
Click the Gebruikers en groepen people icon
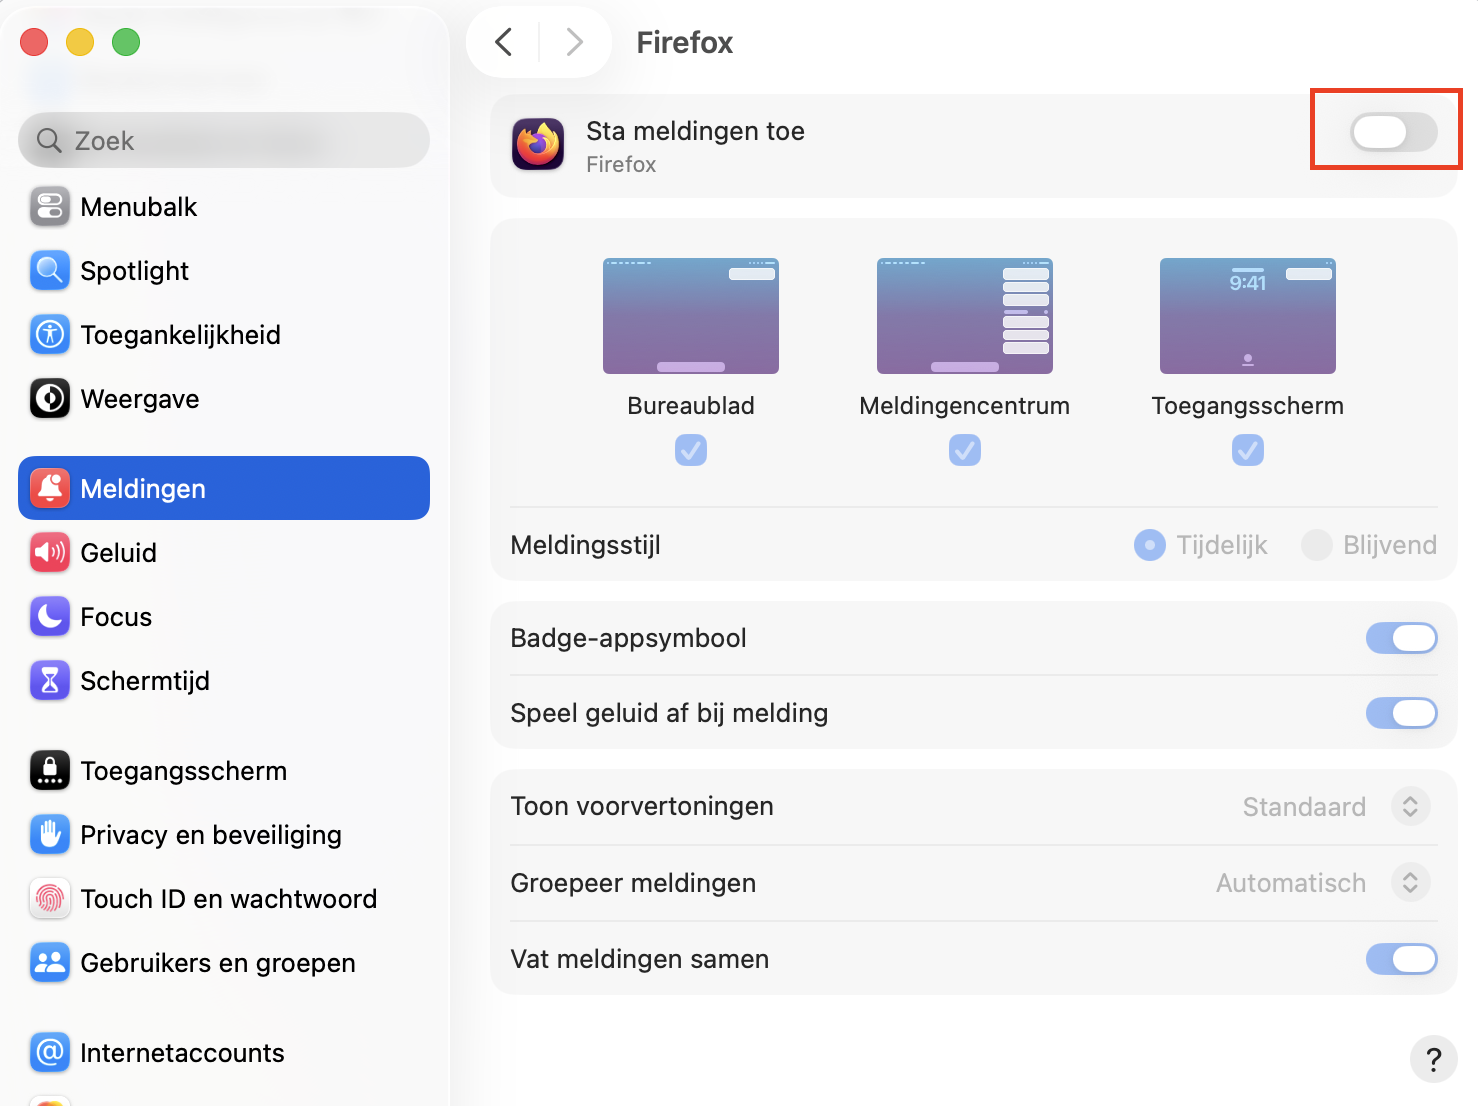50,963
